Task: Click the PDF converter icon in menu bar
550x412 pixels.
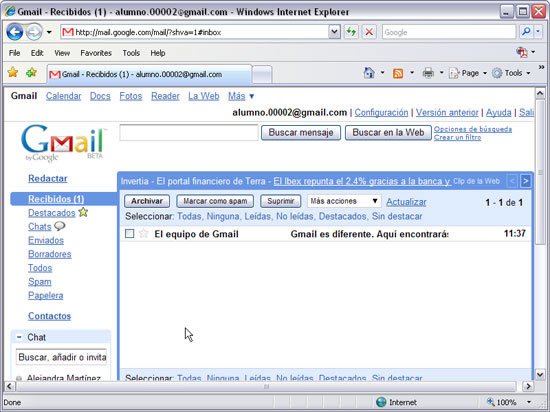Action: click(522, 52)
